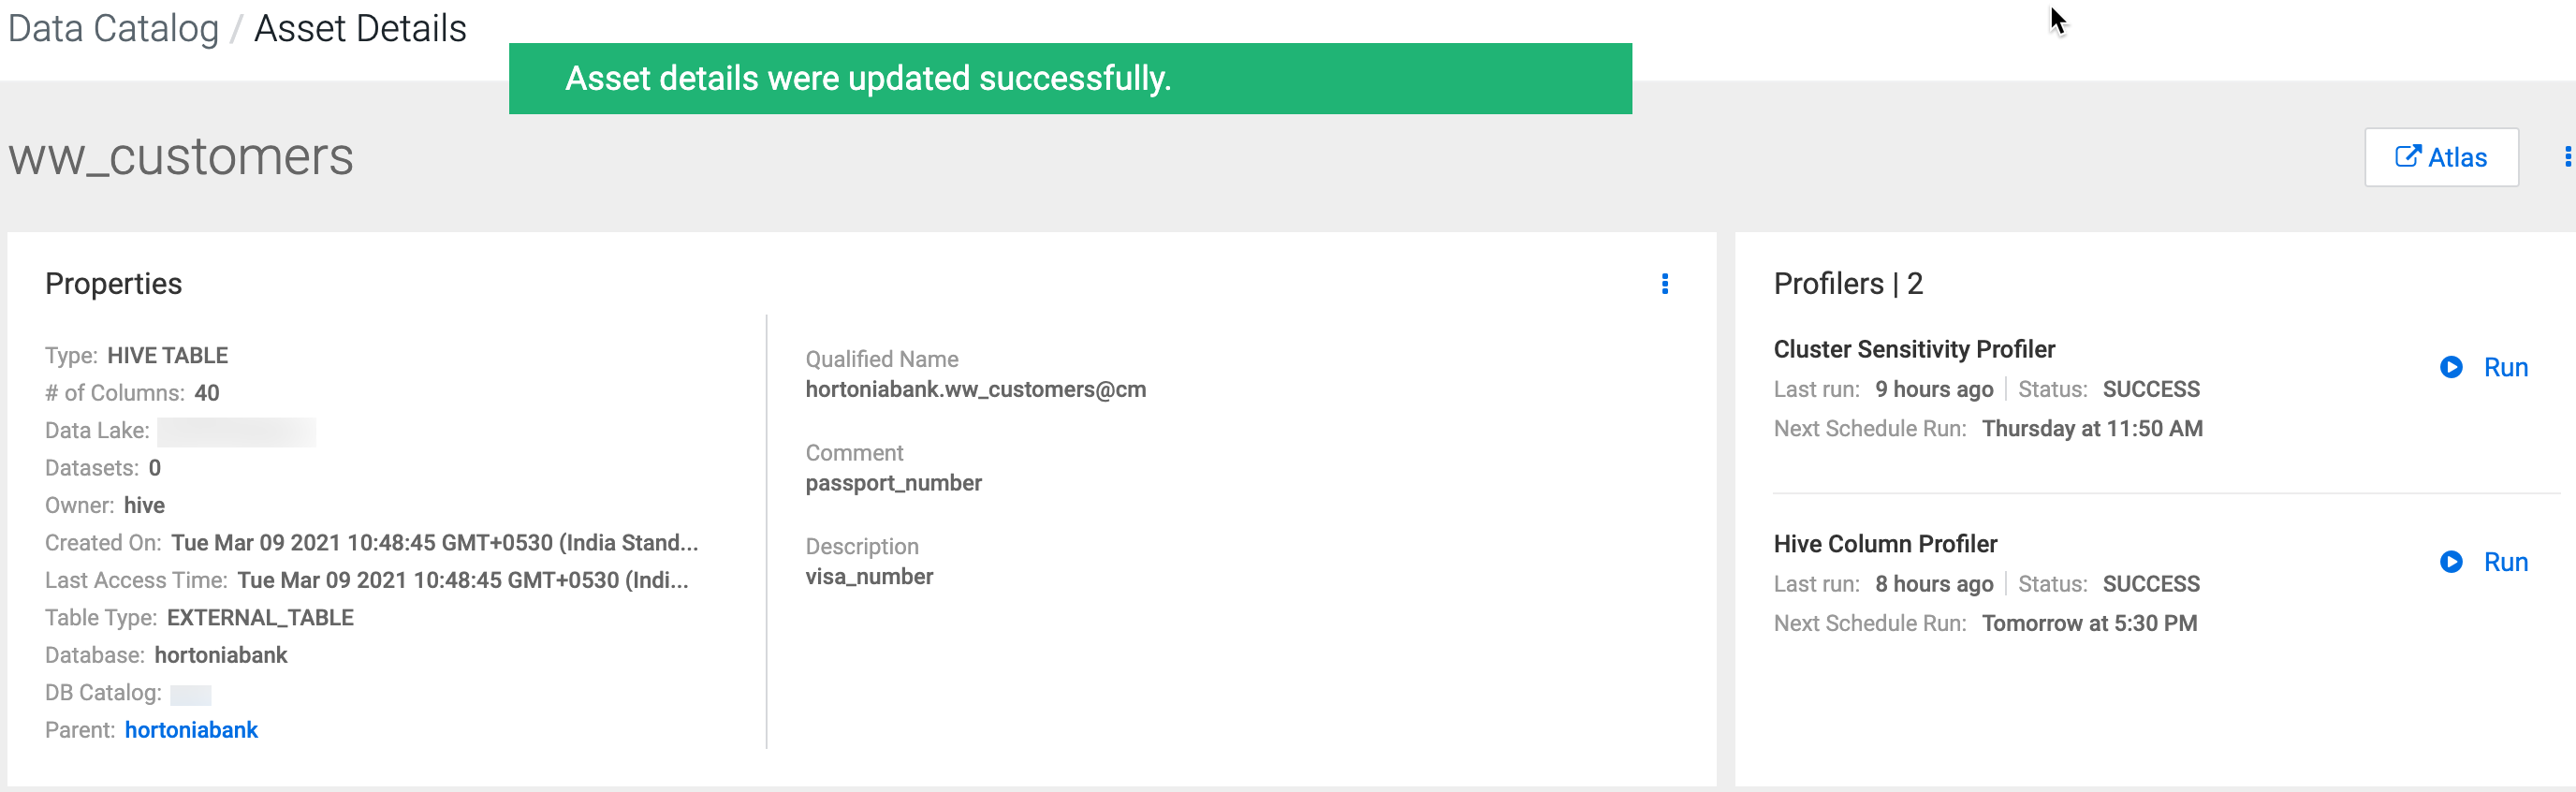Click the truncated Created On timestamp
2576x792 pixels.
434,543
